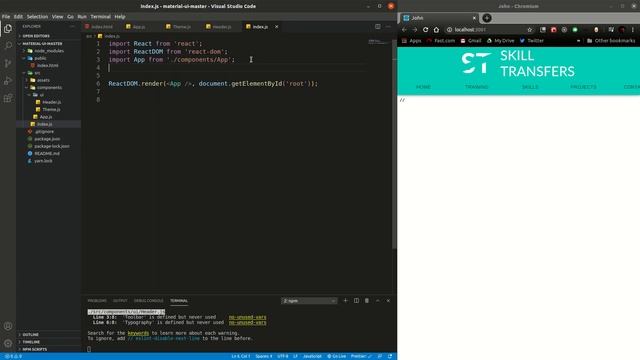640x360 pixels.
Task: Open terminal selector dropdown showing npm
Action: pos(309,301)
